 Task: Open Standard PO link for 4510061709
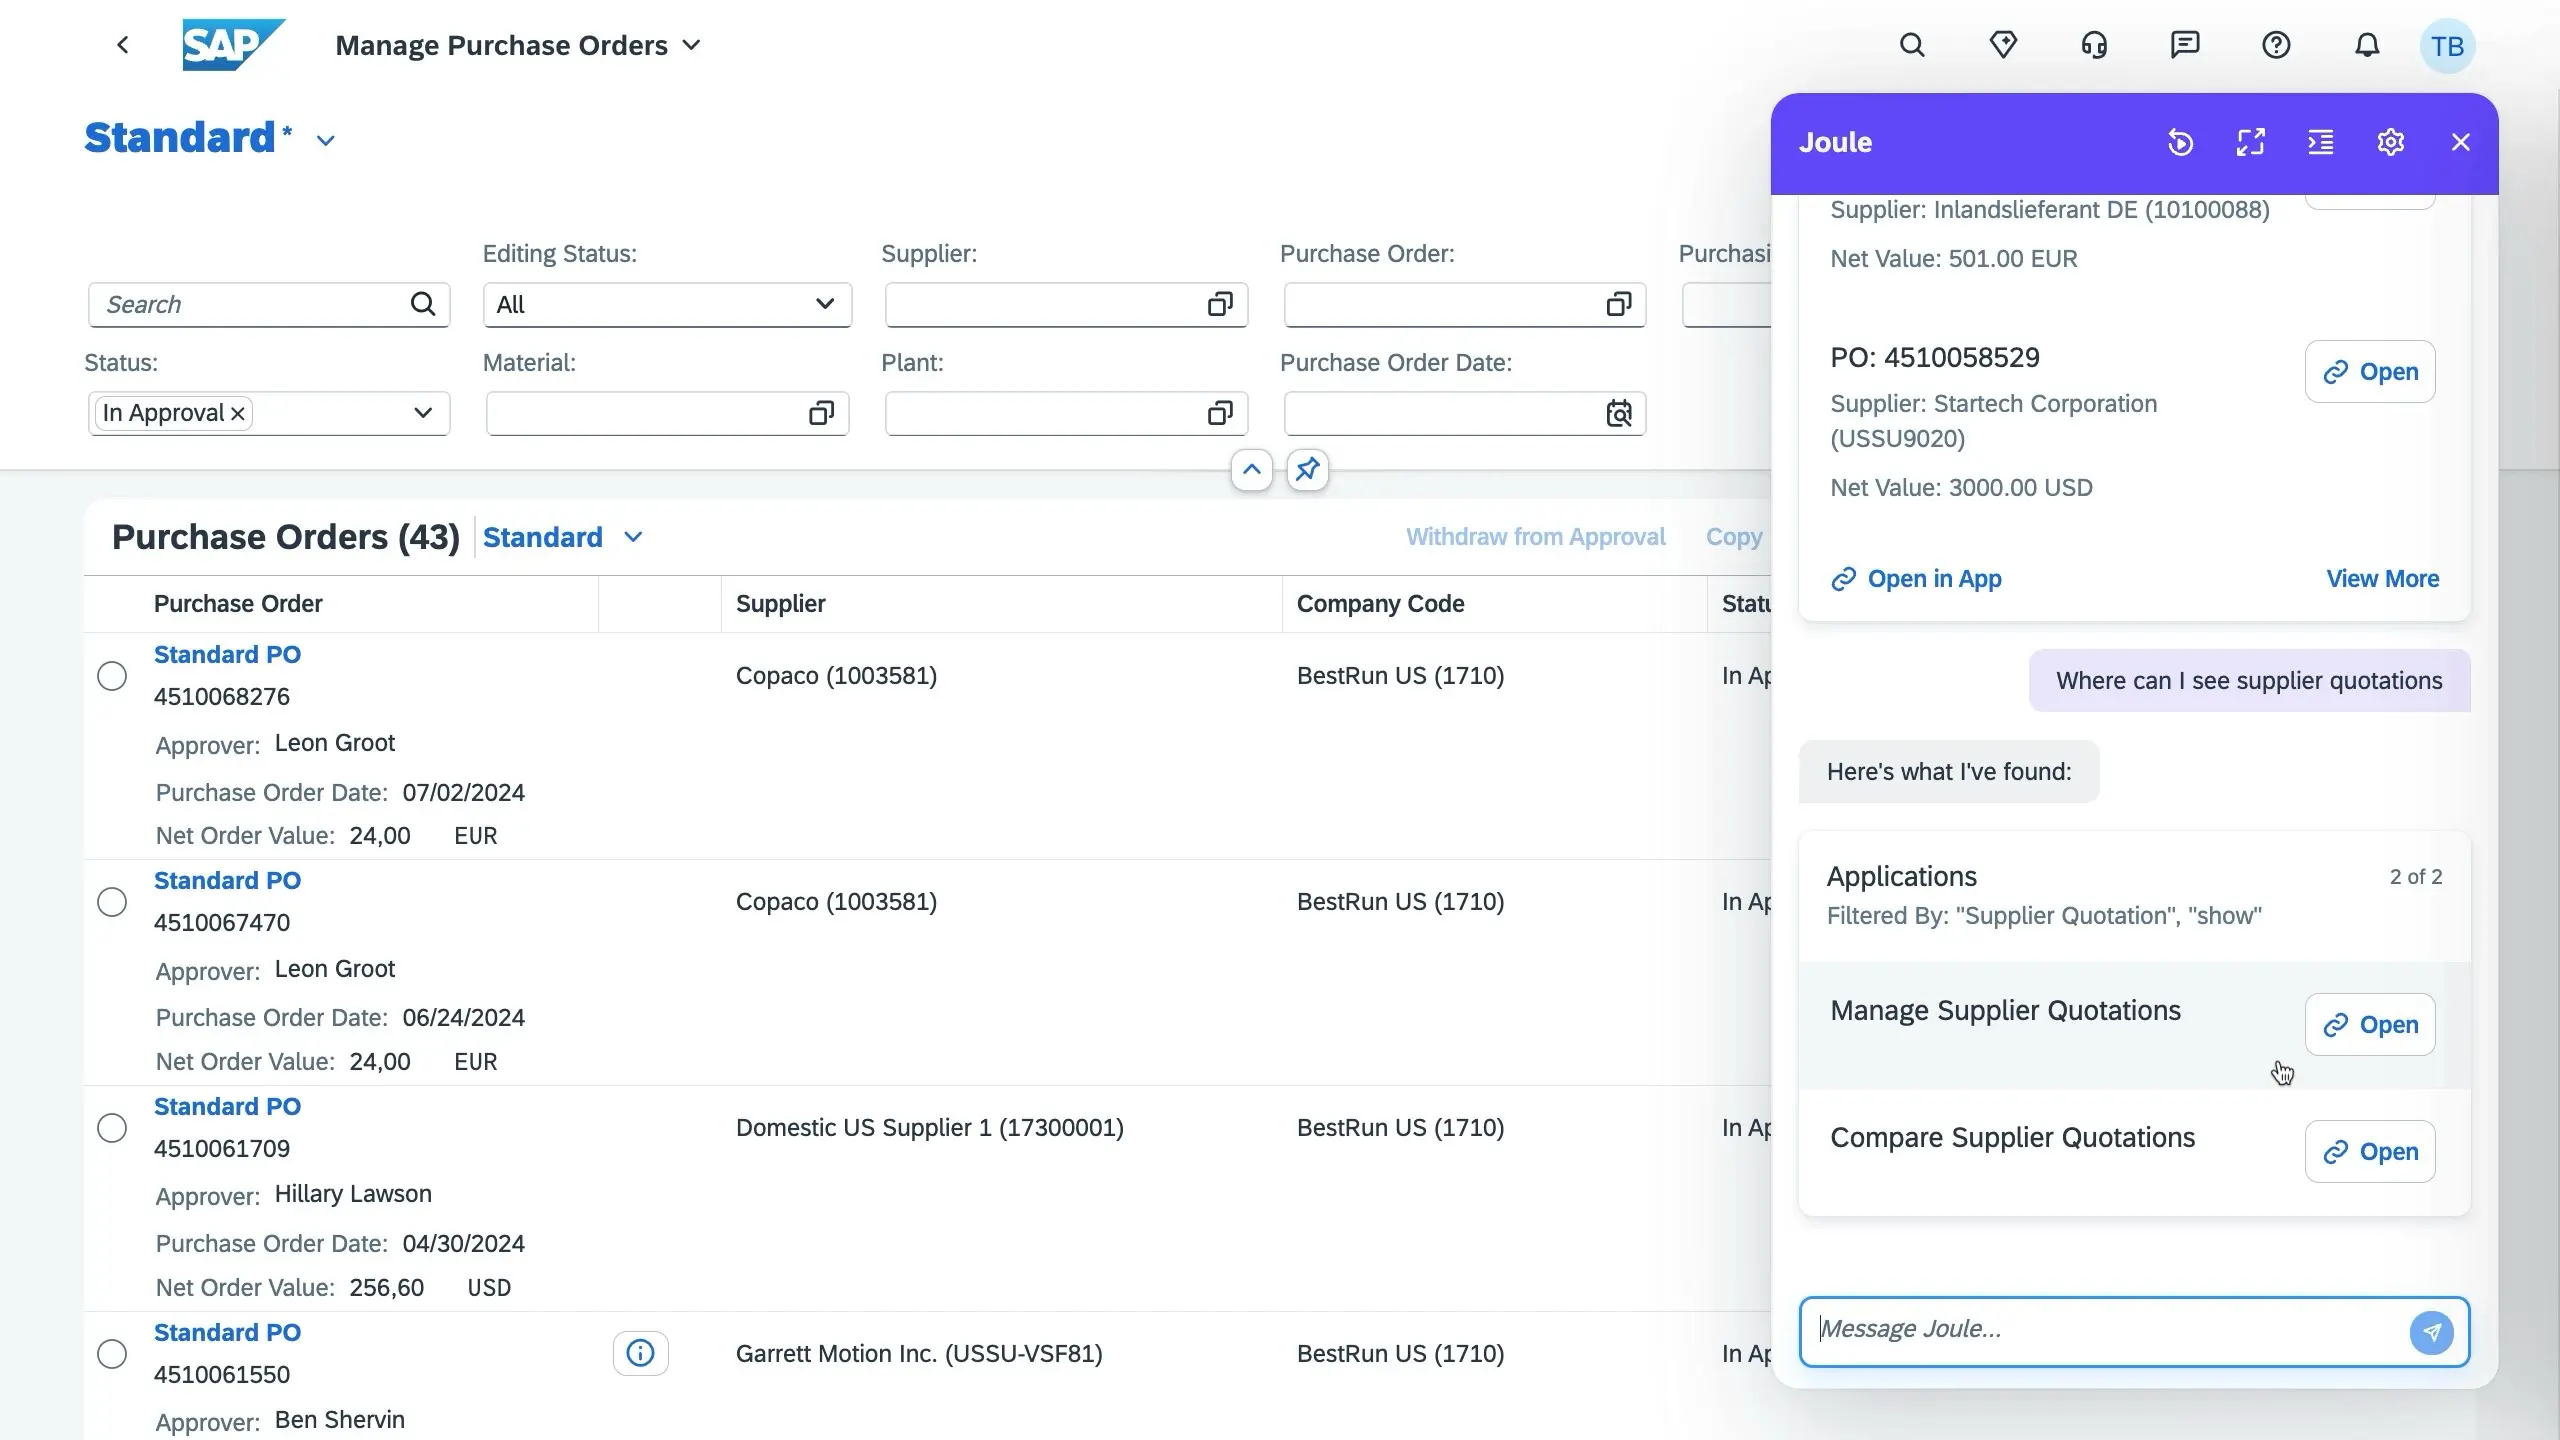point(227,1107)
